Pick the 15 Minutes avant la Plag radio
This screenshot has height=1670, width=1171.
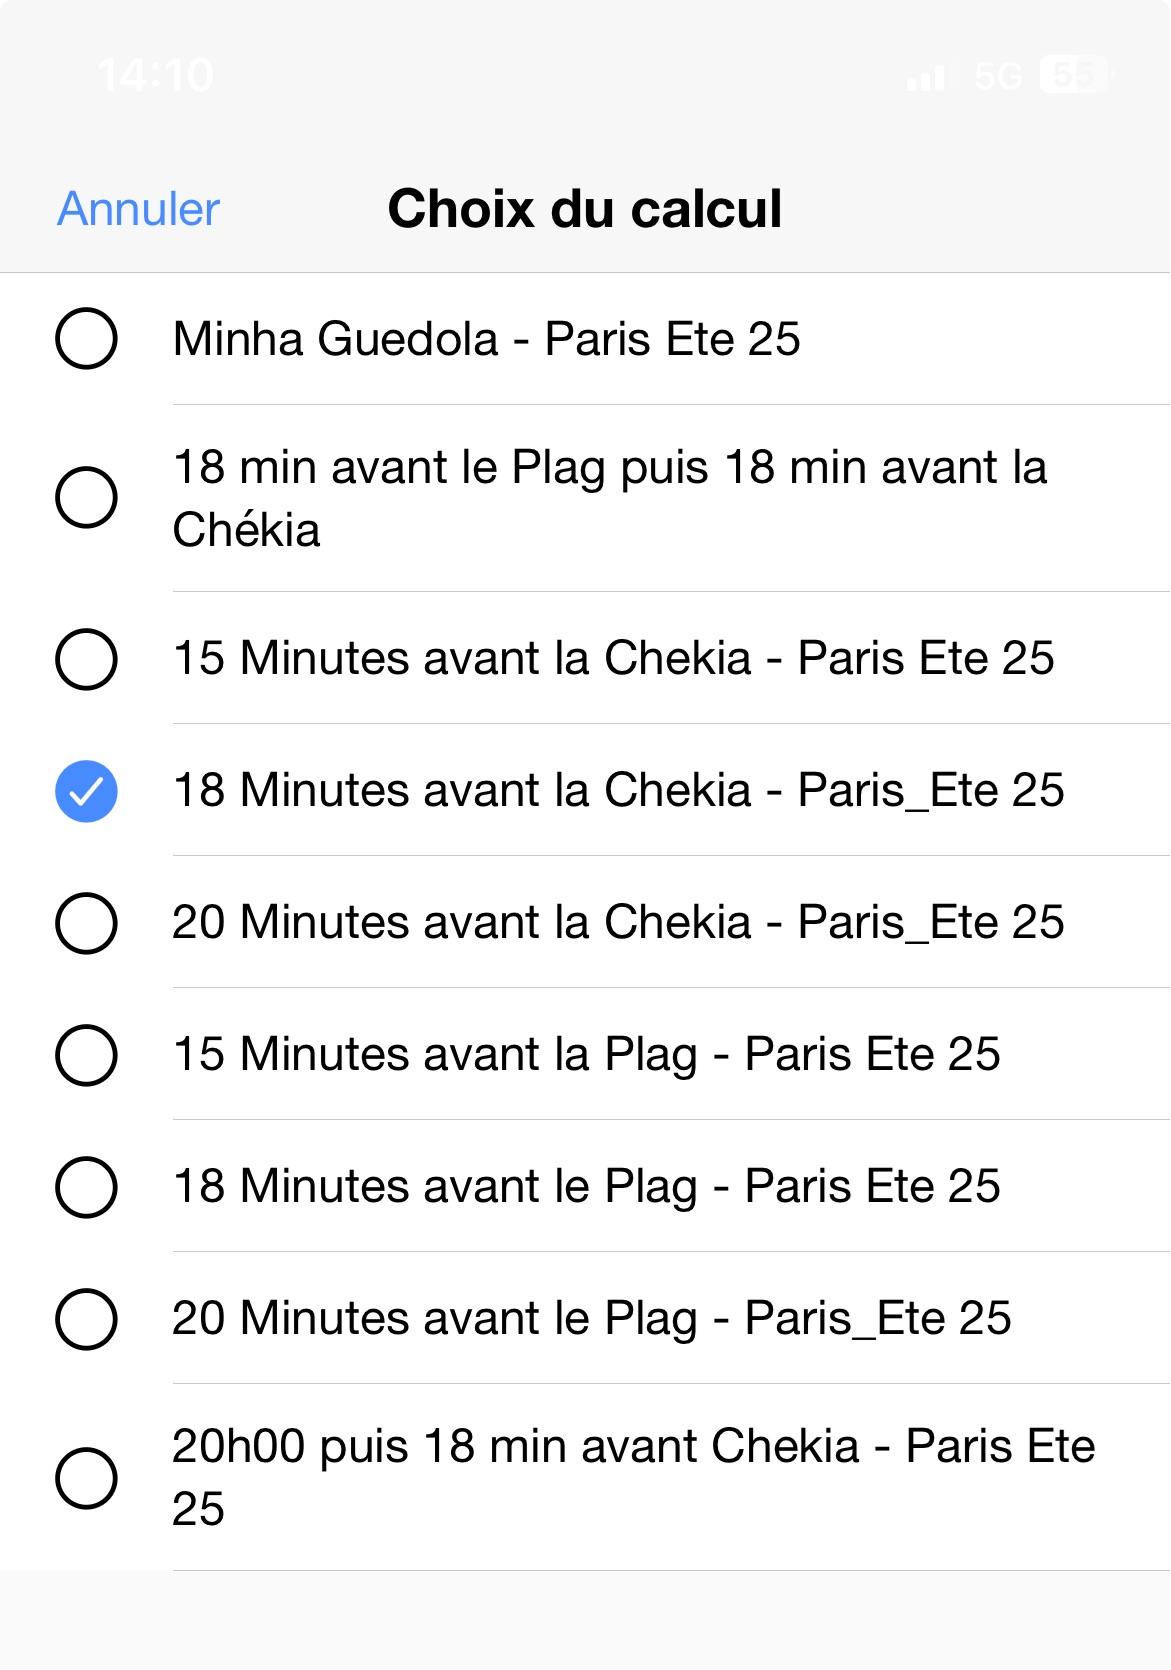click(86, 1055)
